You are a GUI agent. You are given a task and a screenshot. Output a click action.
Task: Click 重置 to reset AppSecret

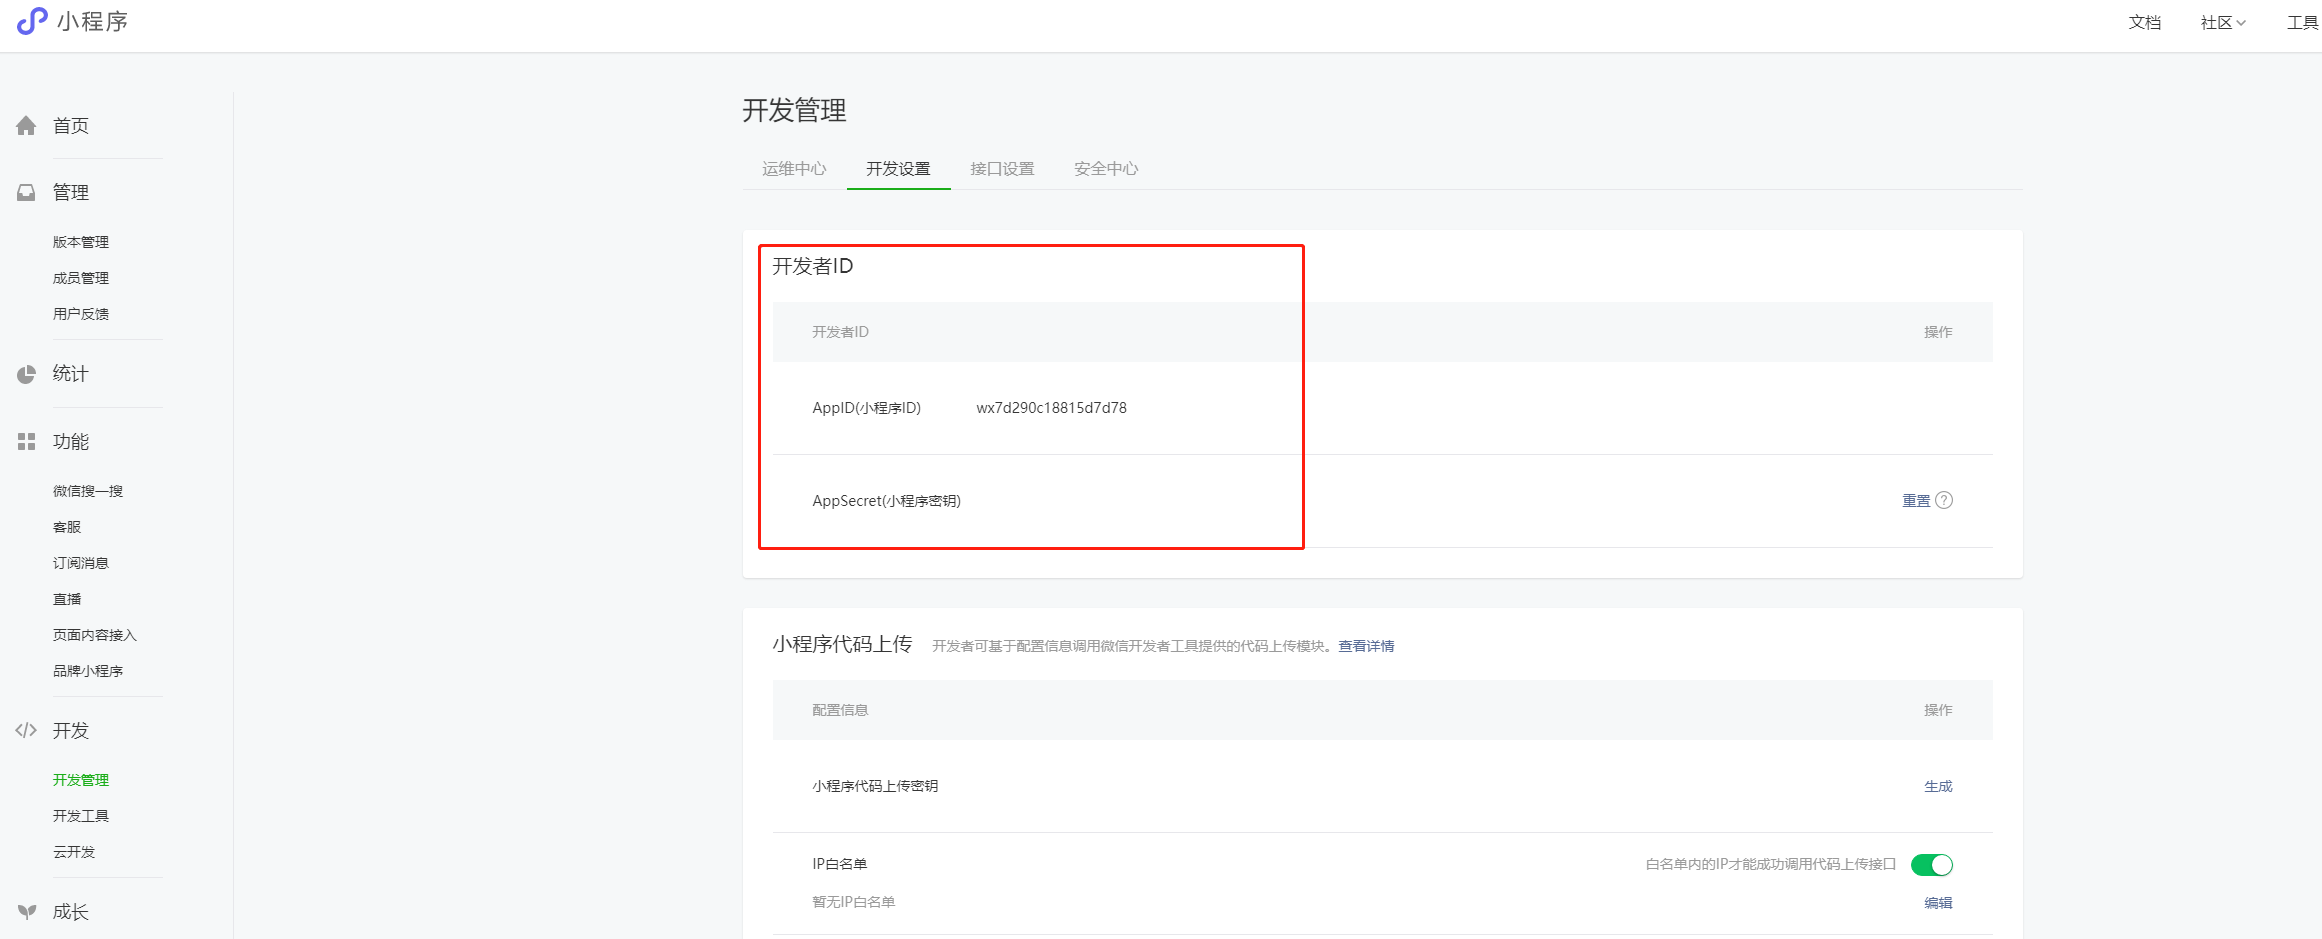pos(1916,500)
